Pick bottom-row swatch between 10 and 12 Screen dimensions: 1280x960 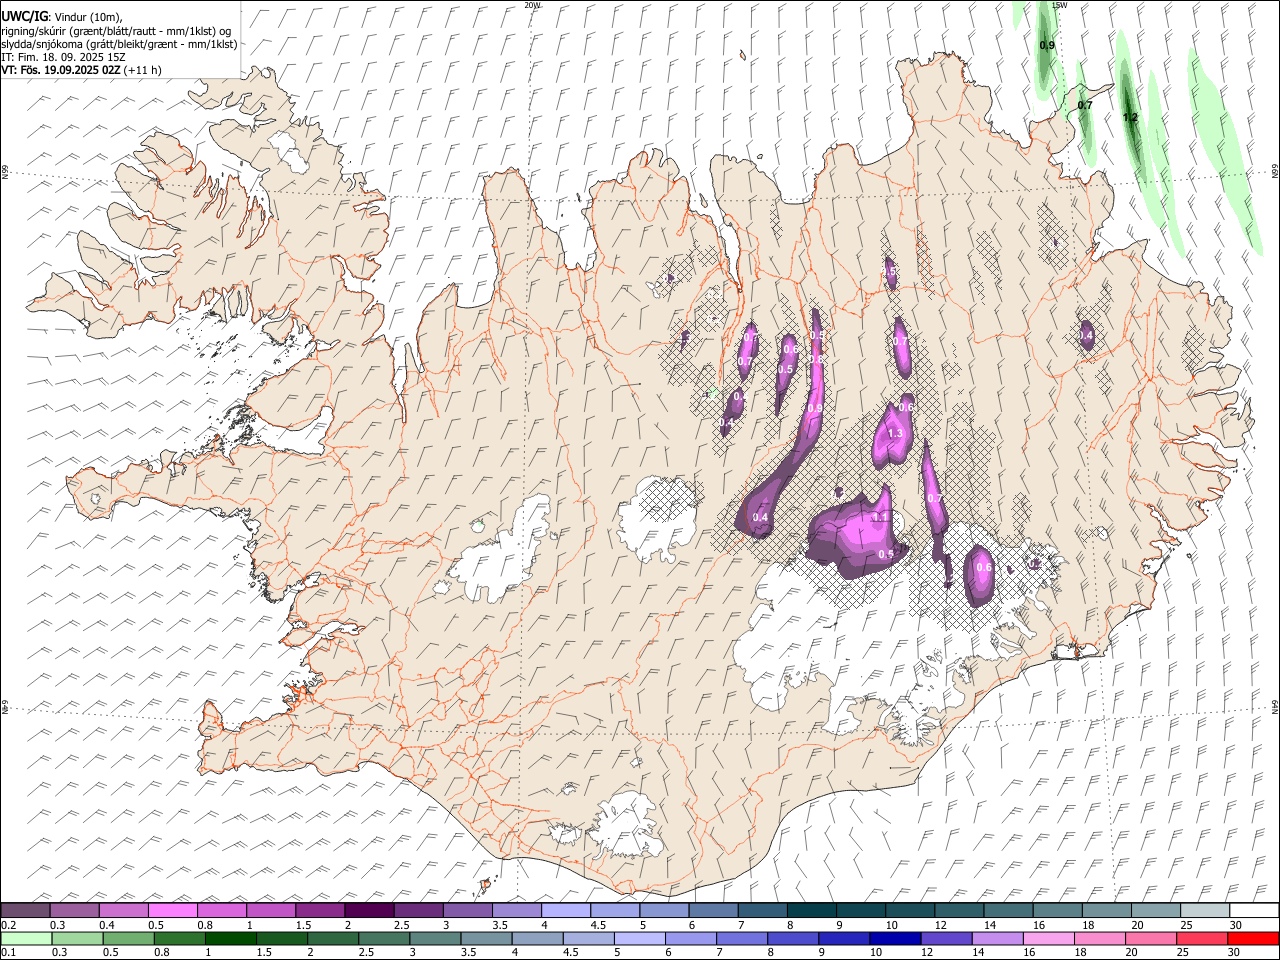(895, 939)
